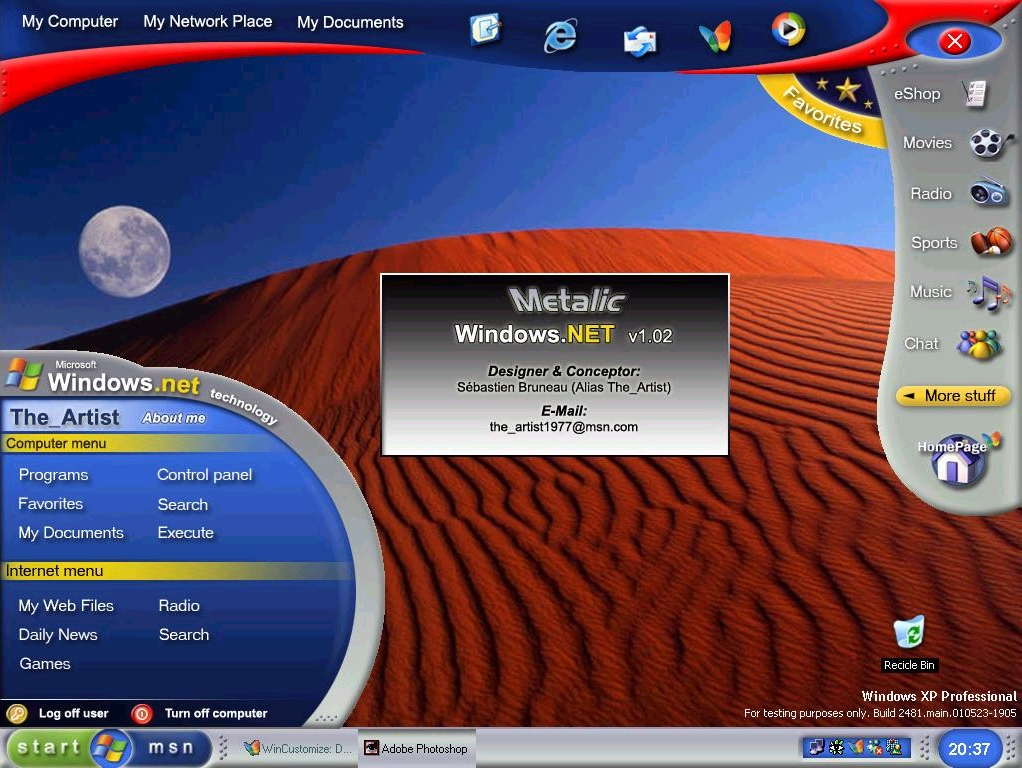
Task: Close the top bar with the red X
Action: 955,42
